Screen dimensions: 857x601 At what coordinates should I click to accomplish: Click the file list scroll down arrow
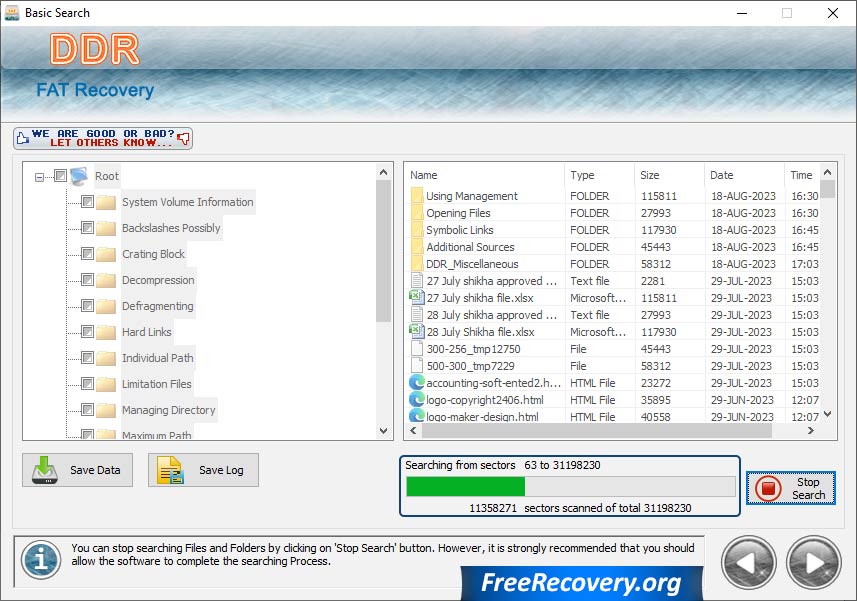[827, 414]
